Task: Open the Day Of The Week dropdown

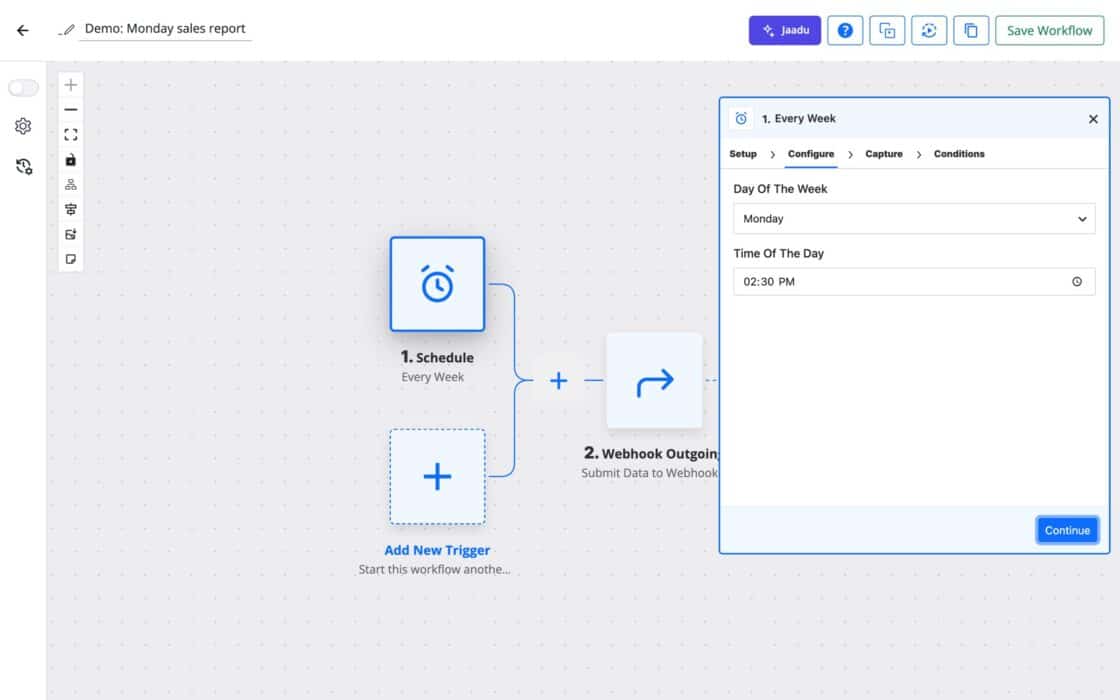Action: [914, 219]
